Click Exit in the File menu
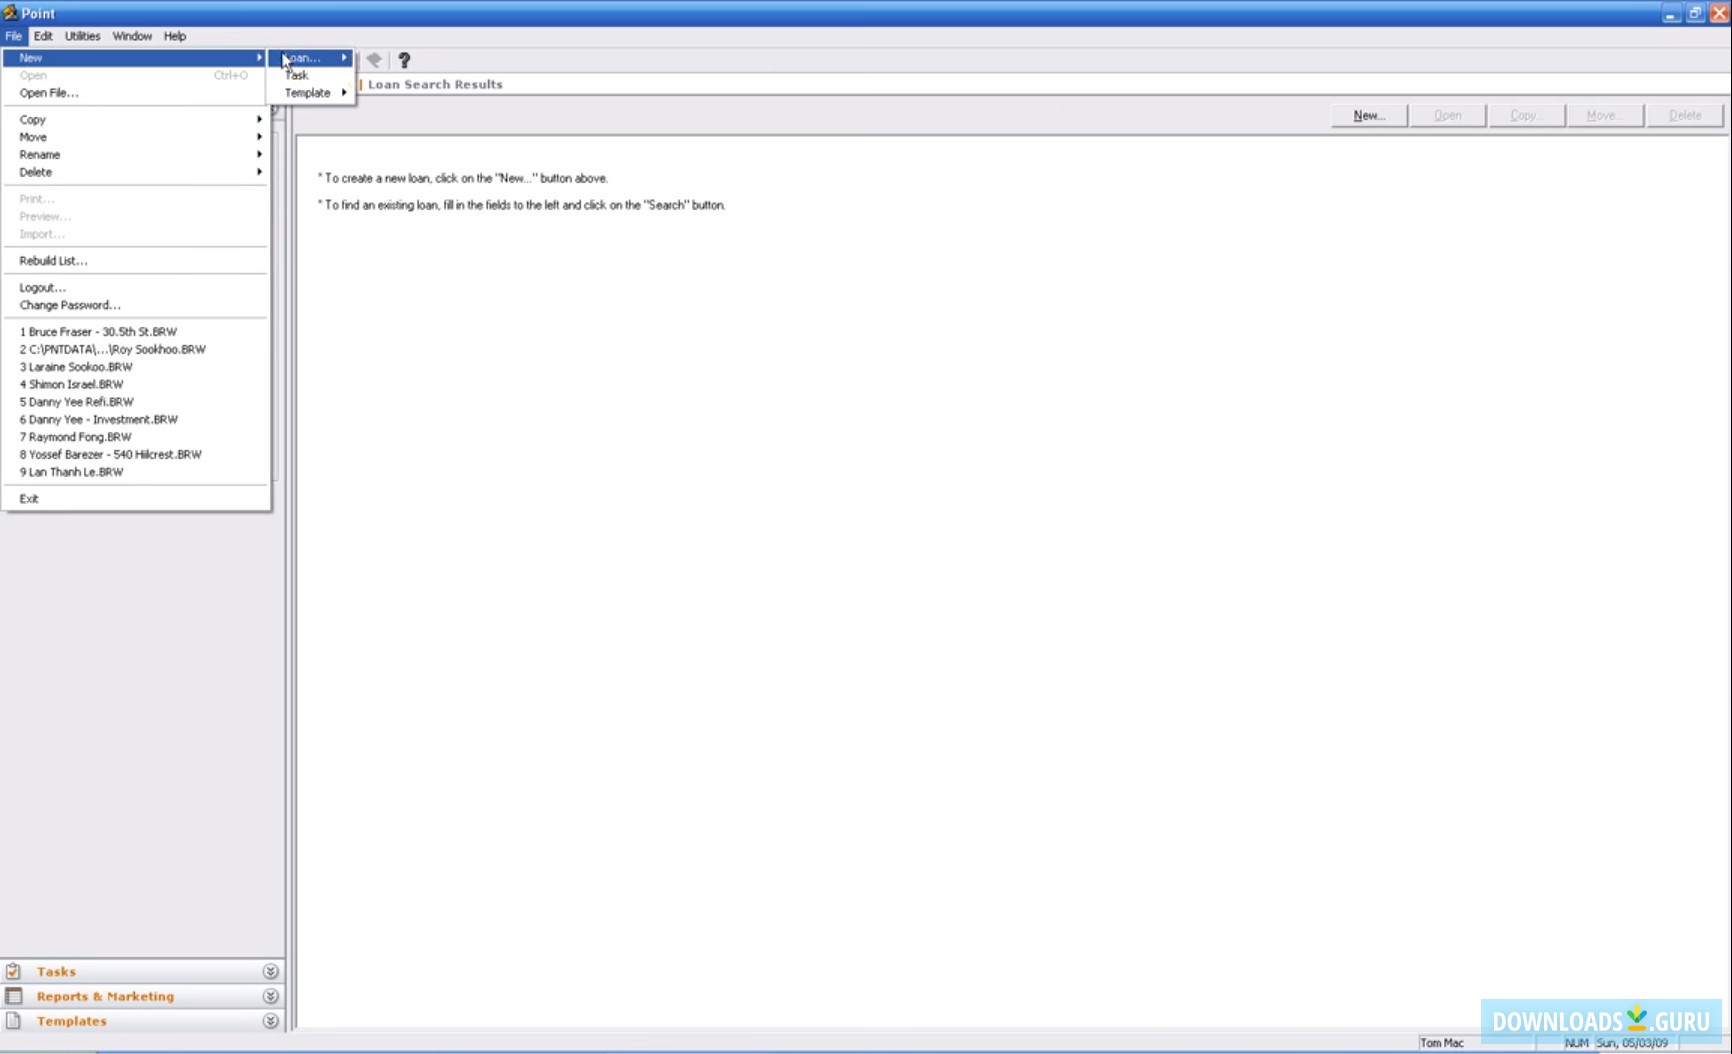1732x1054 pixels. pyautogui.click(x=136, y=498)
